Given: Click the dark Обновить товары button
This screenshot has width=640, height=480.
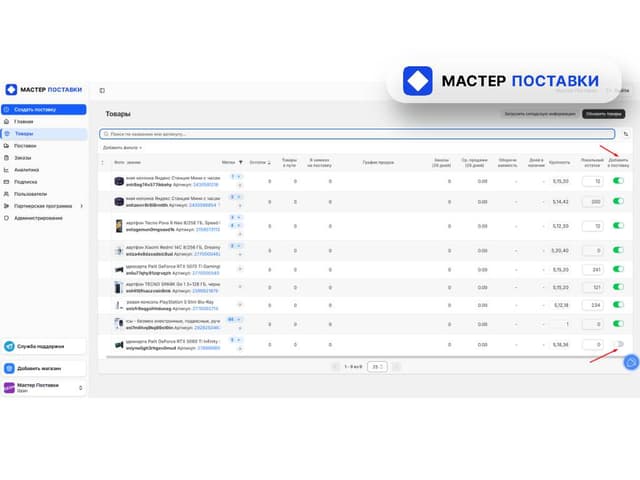Looking at the screenshot, I should [x=604, y=114].
